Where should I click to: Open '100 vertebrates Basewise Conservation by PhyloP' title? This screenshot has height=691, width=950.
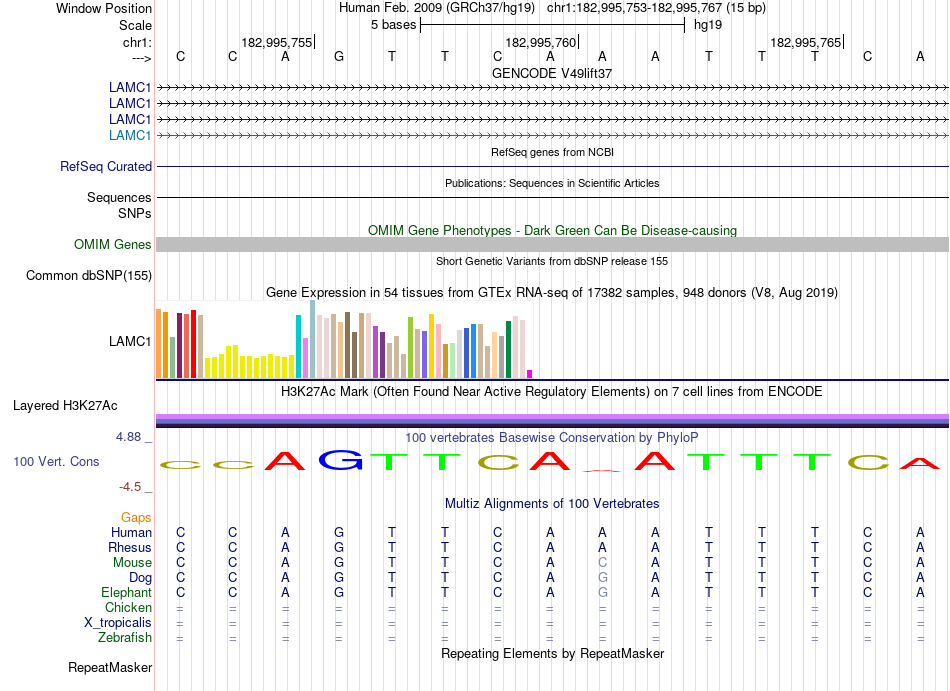[x=552, y=437]
